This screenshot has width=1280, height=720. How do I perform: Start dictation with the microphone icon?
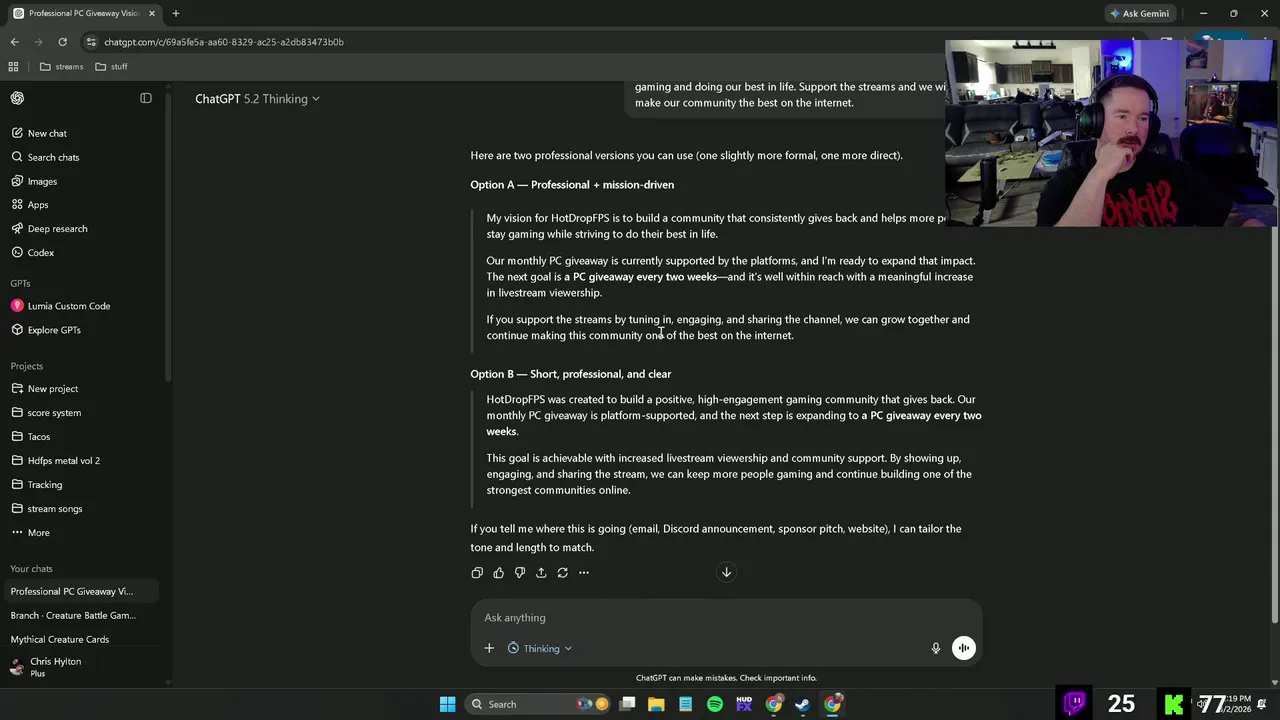point(936,648)
